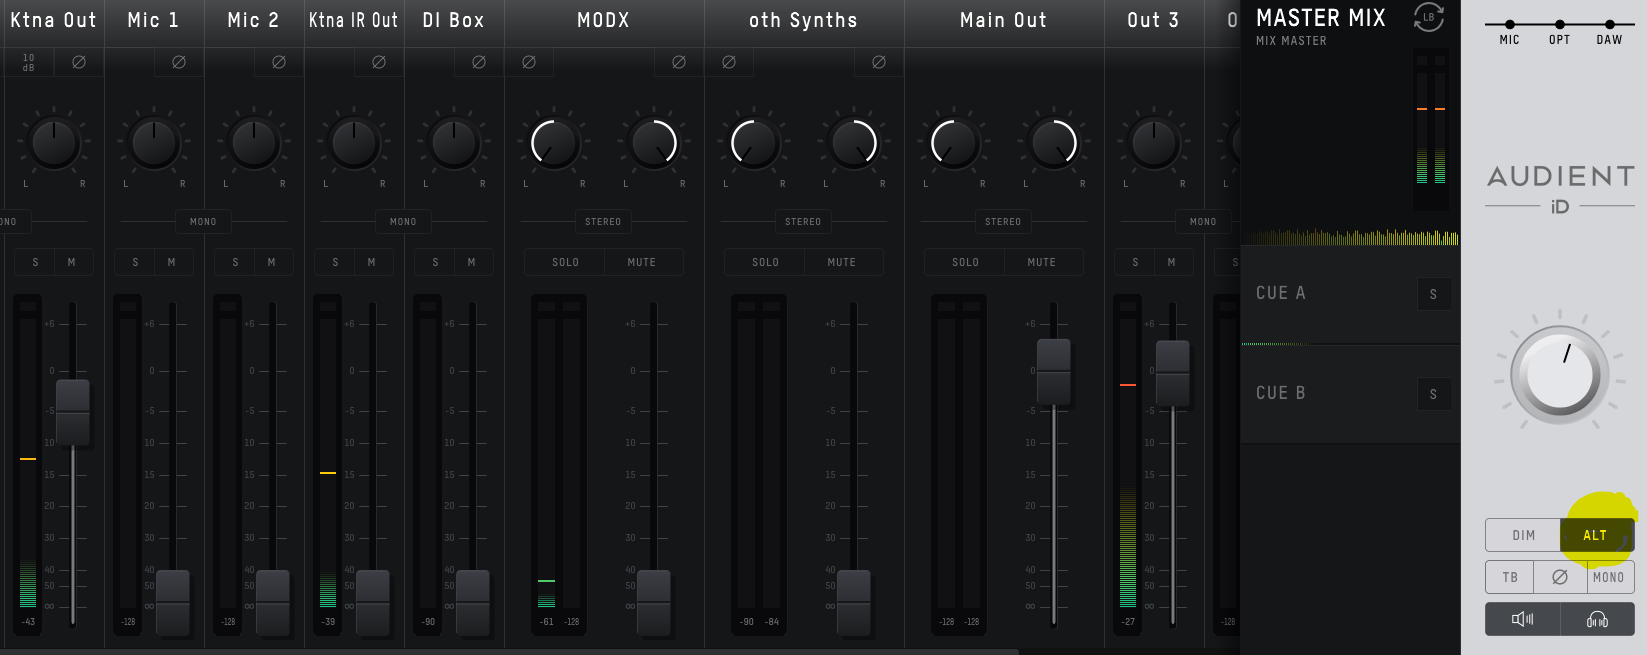
Task: Enable the DIM monitor button
Action: pos(1523,535)
